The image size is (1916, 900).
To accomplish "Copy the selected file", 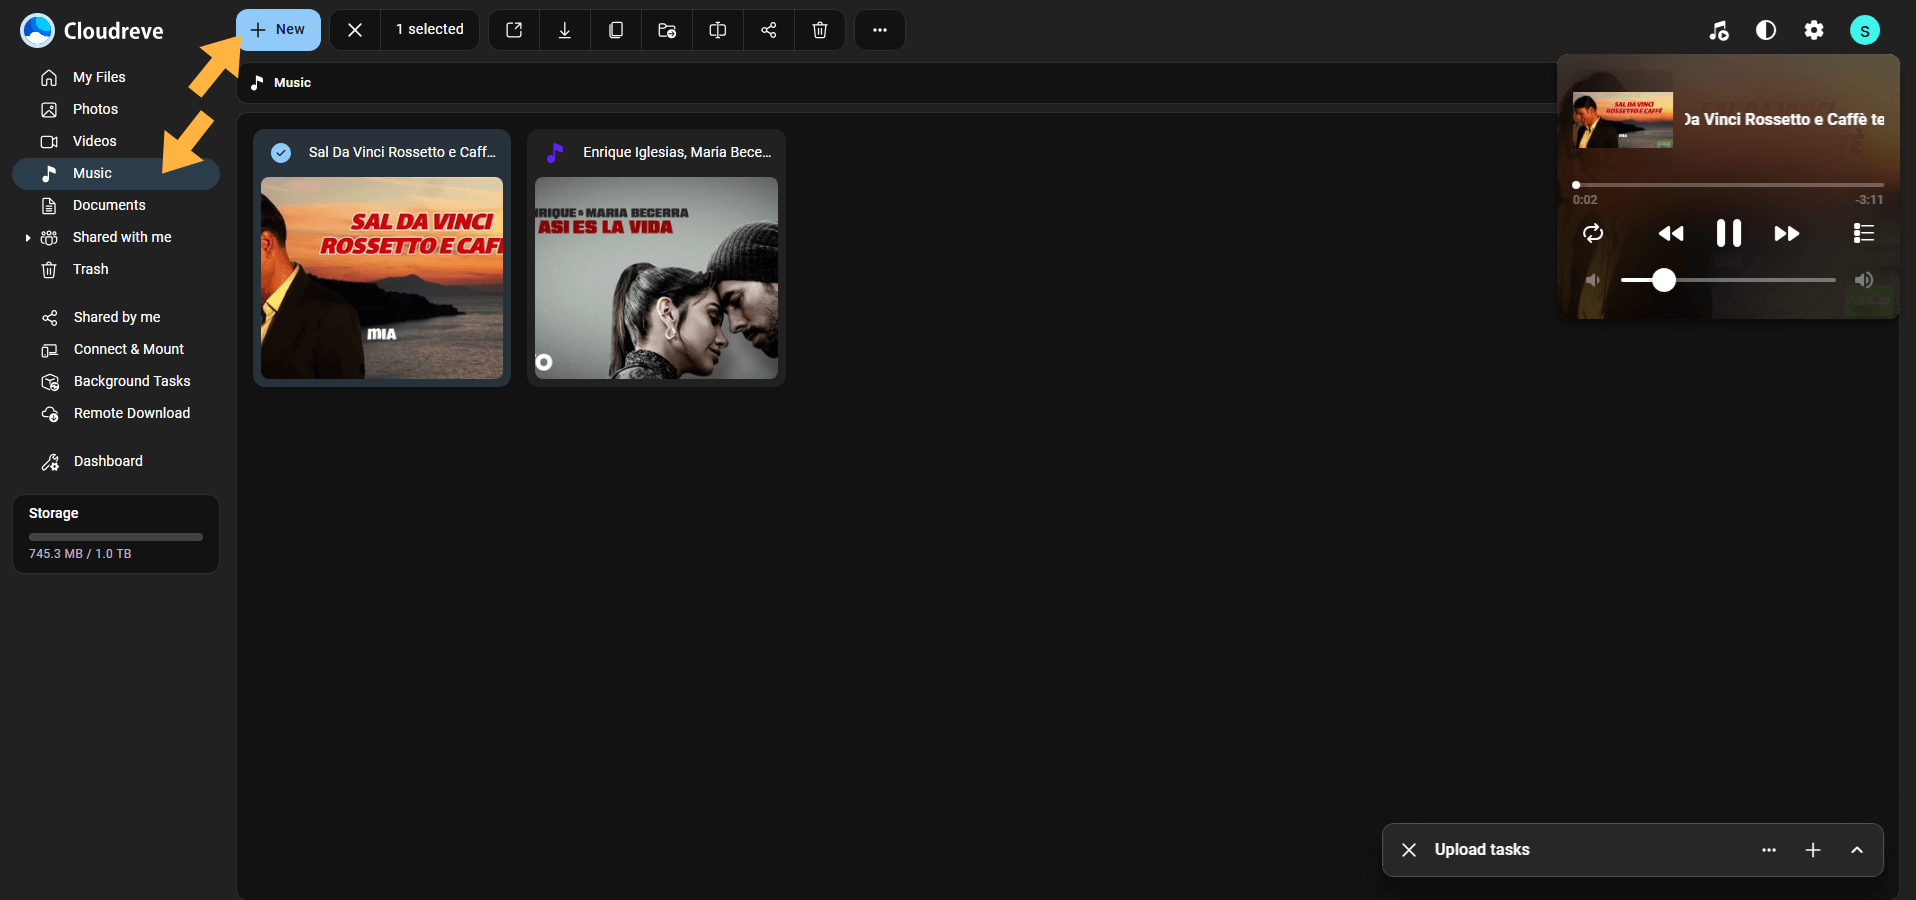I will [616, 30].
